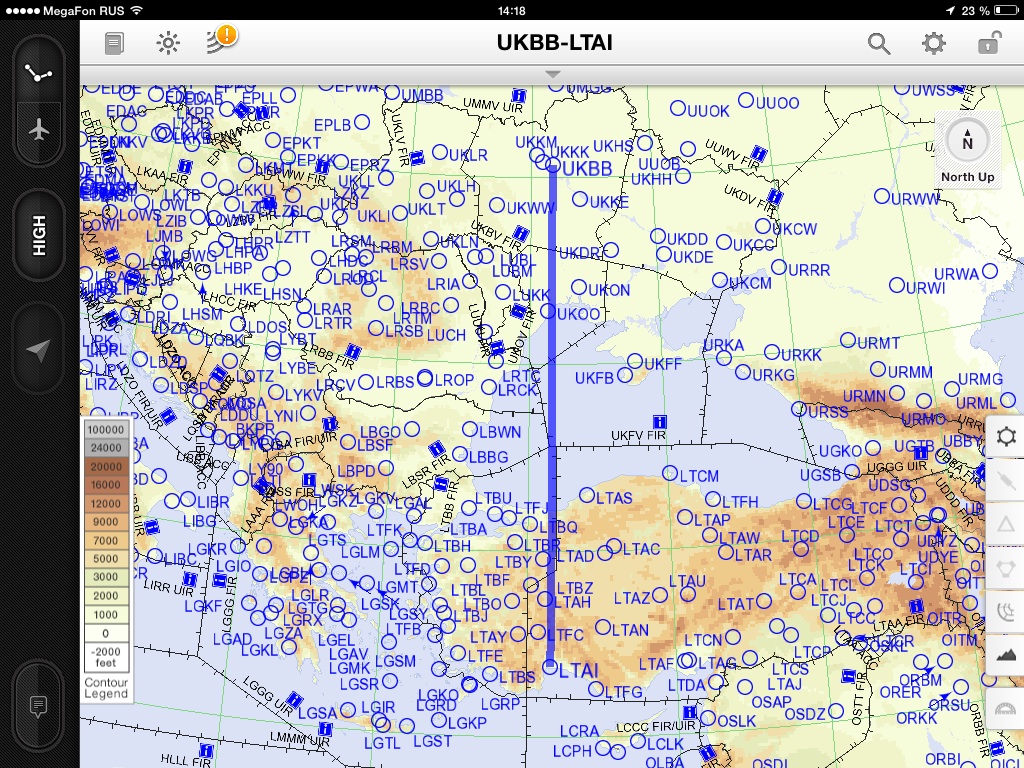Tap the airplane icon in the sidebar
Image resolution: width=1024 pixels, height=768 pixels.
tap(40, 130)
